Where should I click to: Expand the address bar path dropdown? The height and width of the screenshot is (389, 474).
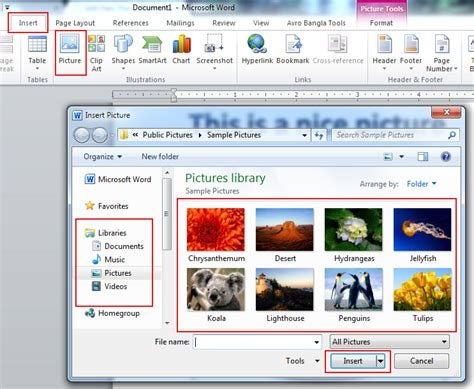(304, 135)
